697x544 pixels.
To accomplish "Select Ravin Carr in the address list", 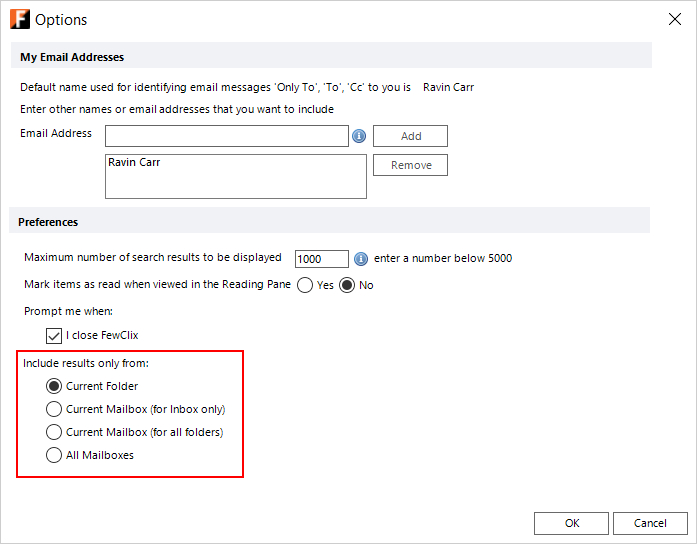I will pyautogui.click(x=134, y=162).
